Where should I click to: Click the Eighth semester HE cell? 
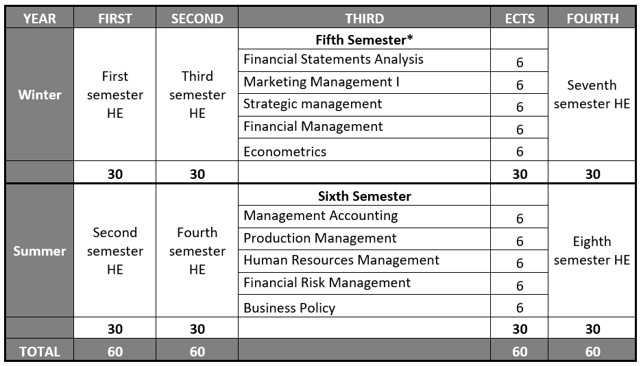click(x=592, y=251)
